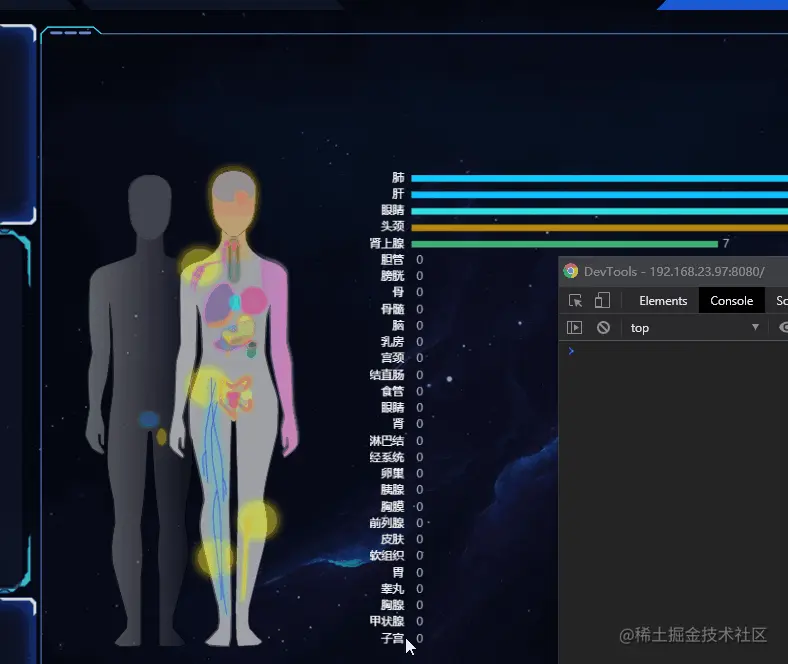788x664 pixels.
Task: Select the 卵巢 row label
Action: coord(392,473)
